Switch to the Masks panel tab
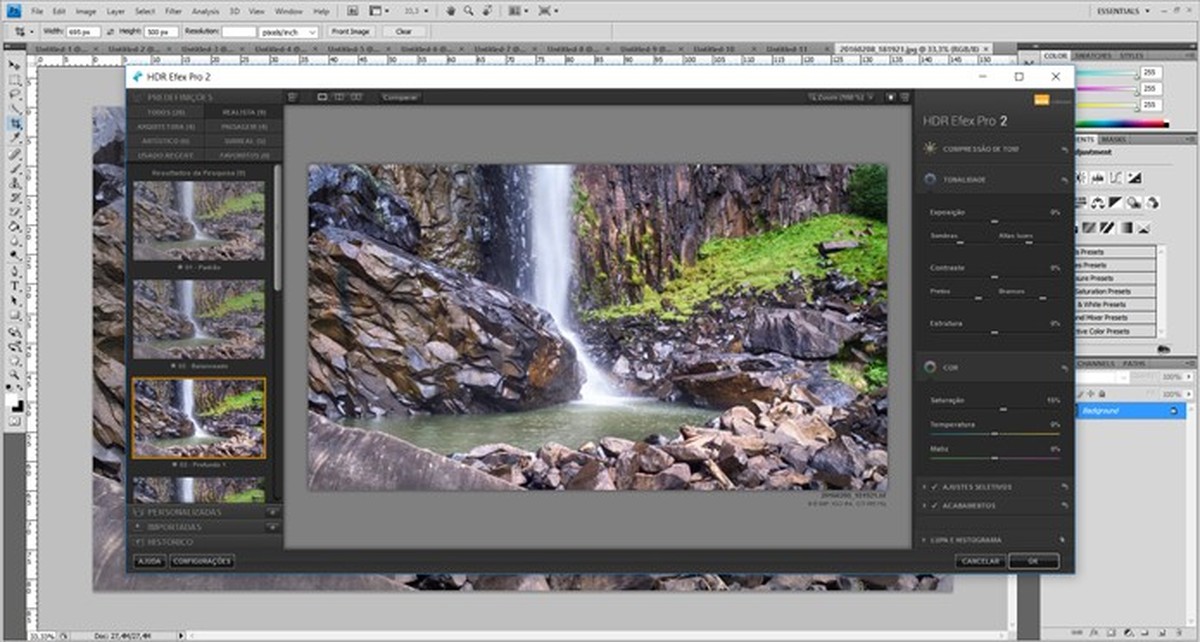 click(1113, 139)
